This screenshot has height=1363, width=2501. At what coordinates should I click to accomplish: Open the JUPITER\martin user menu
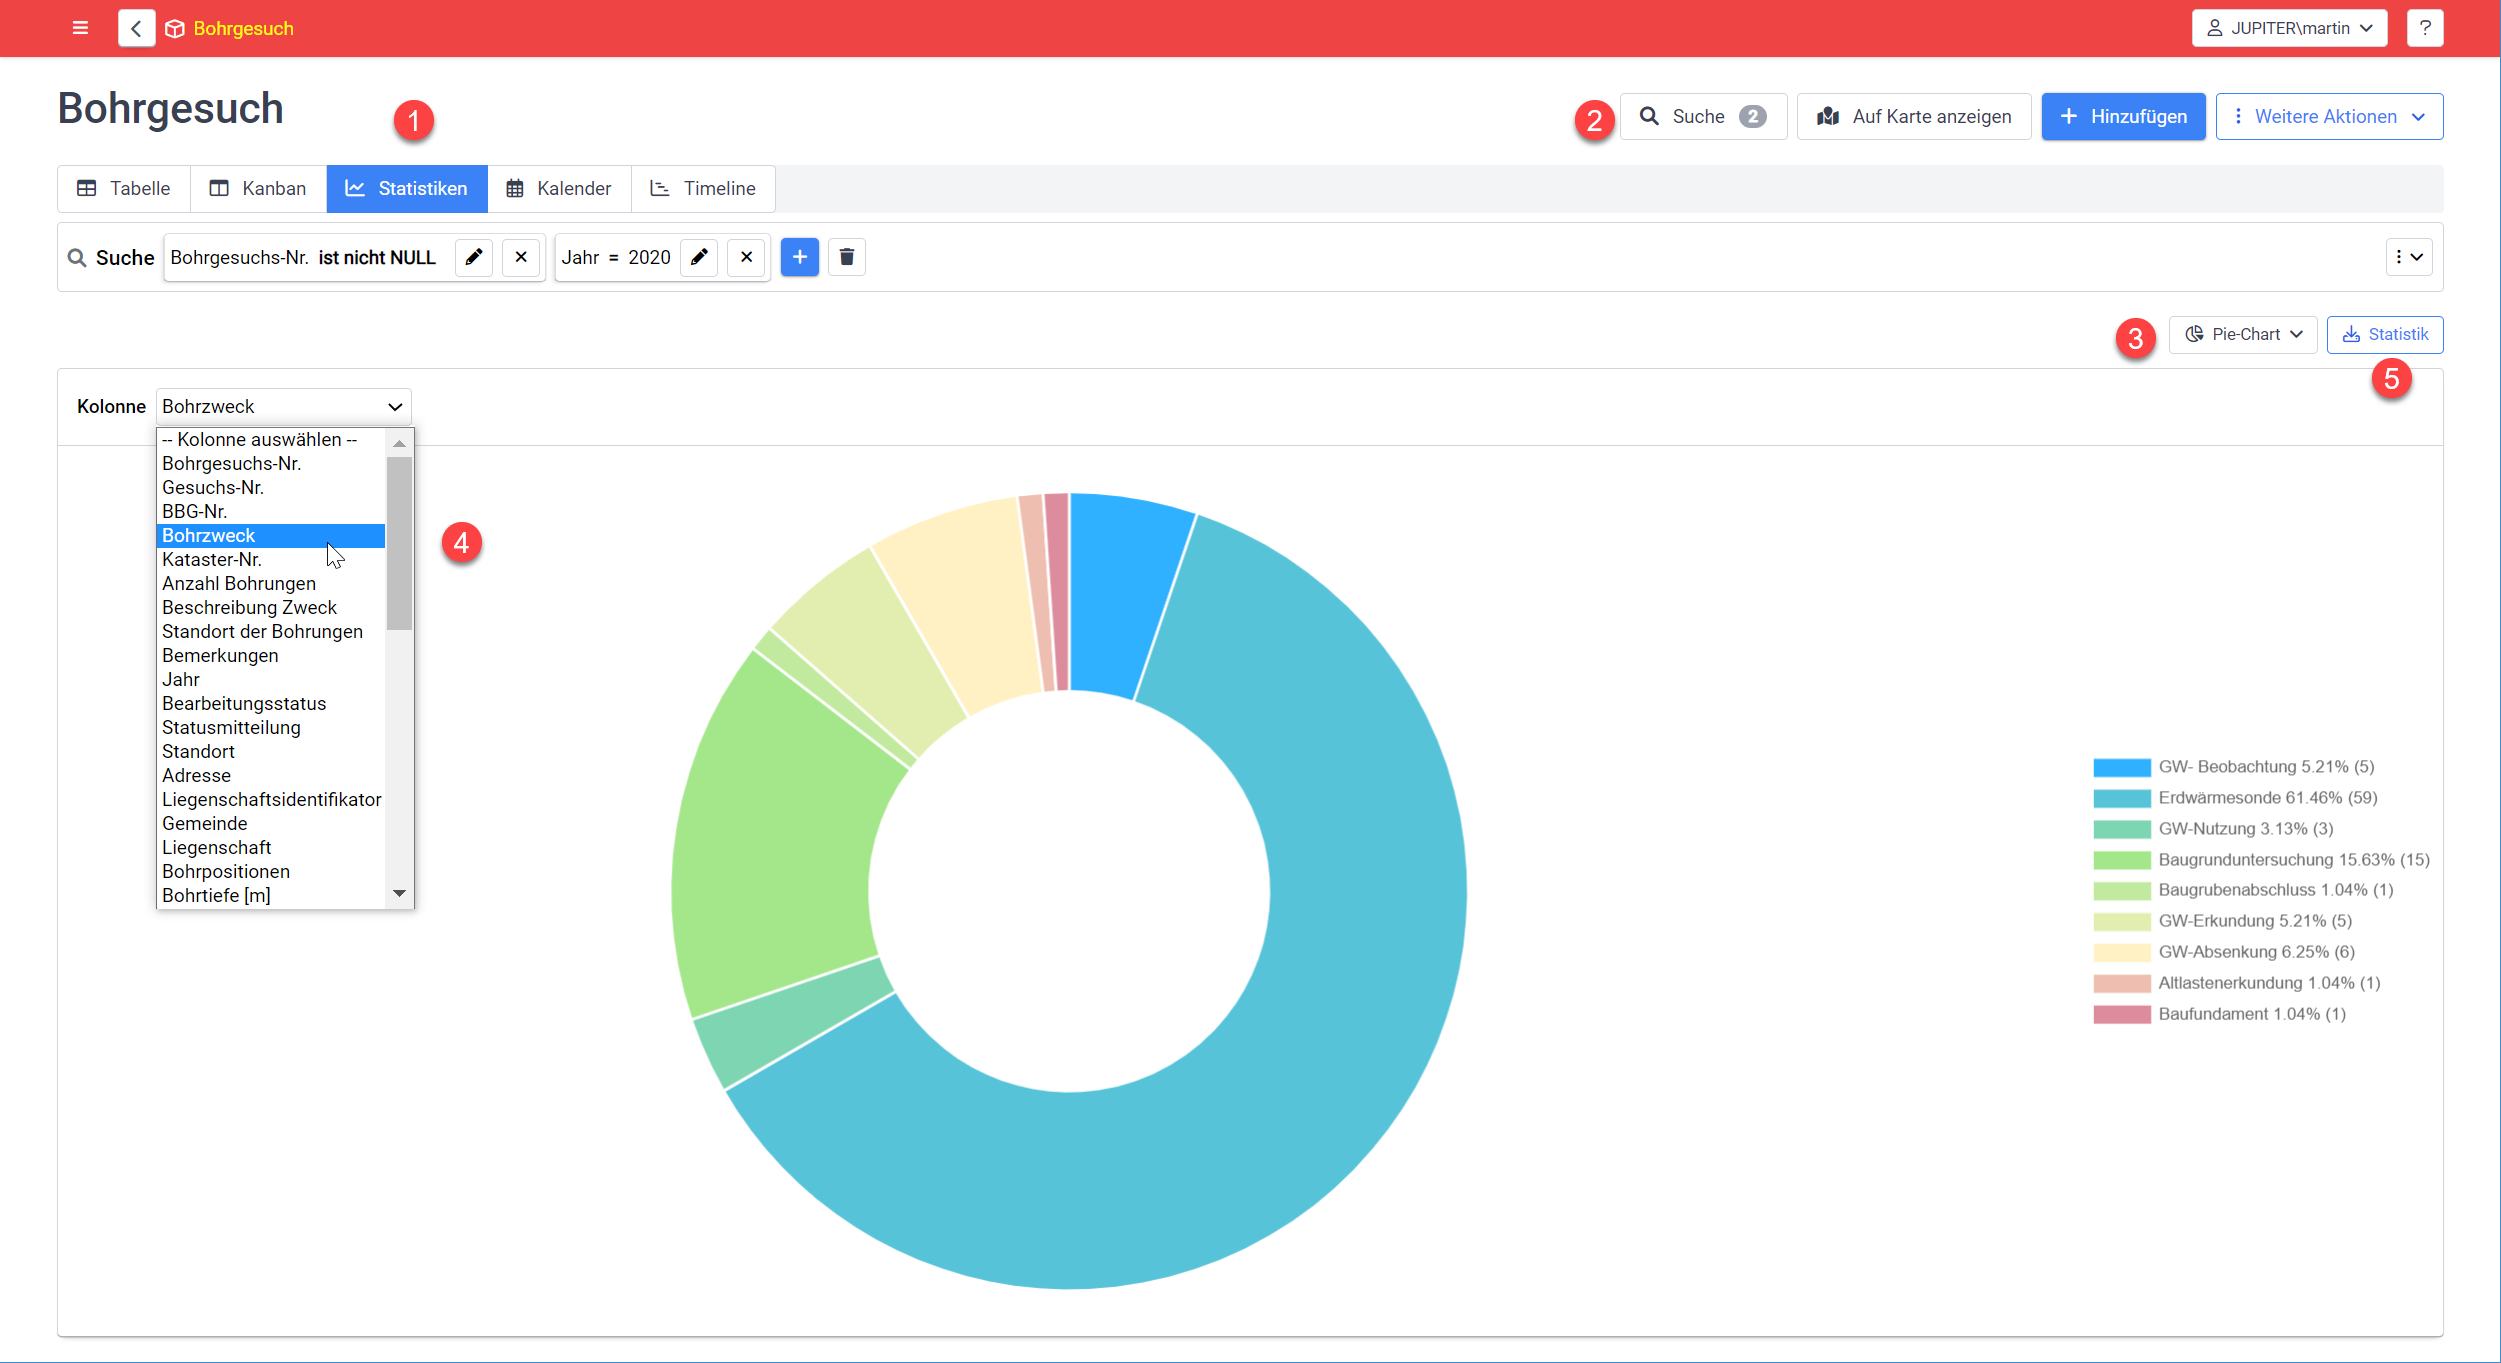[2289, 28]
